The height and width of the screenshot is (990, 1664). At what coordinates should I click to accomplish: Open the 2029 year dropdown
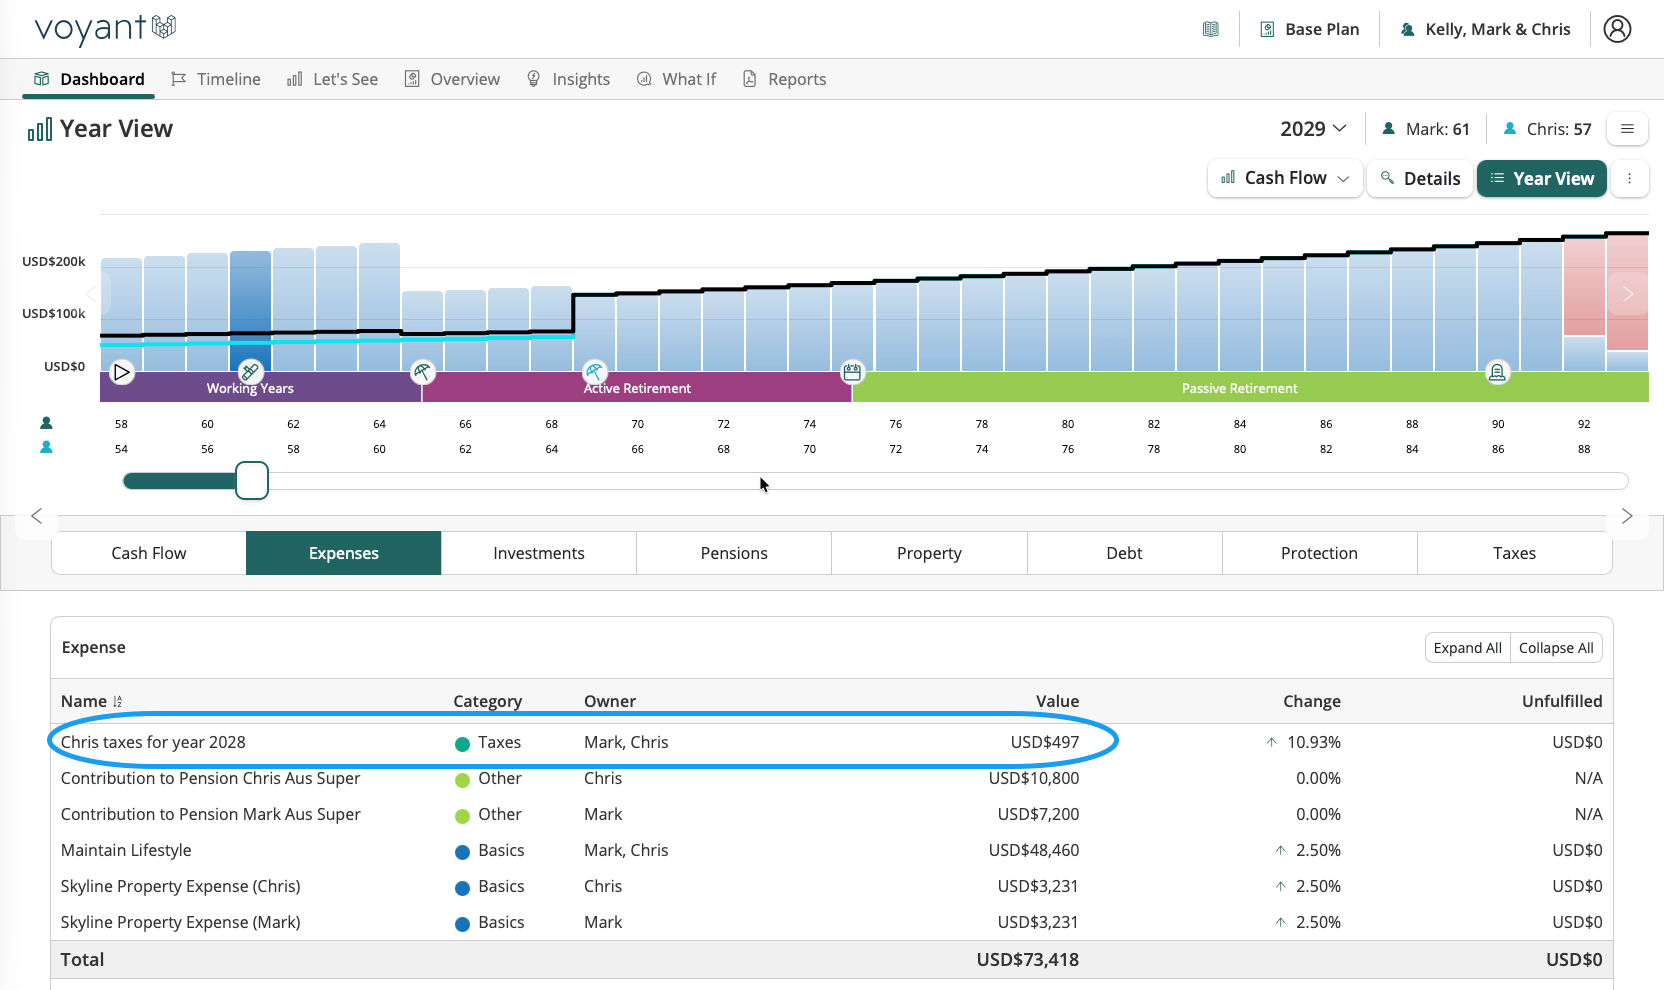[x=1313, y=129]
